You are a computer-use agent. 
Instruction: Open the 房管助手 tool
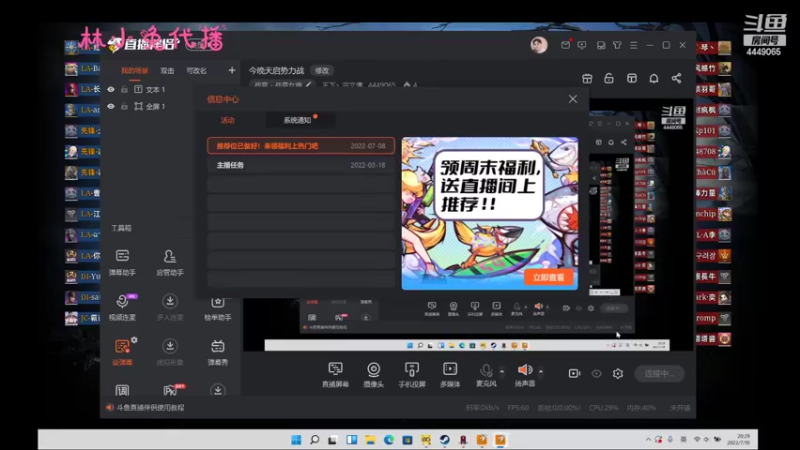pyautogui.click(x=170, y=263)
